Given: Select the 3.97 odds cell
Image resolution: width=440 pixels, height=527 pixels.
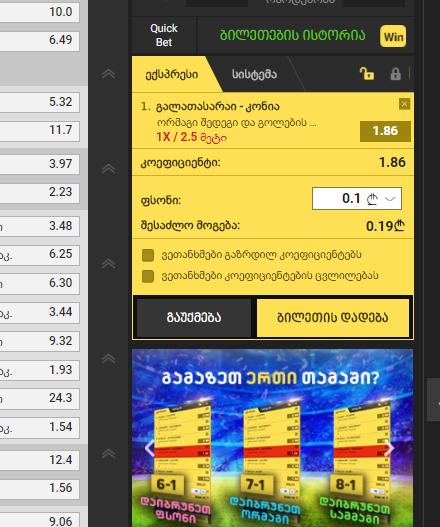Looking at the screenshot, I should [40, 164].
